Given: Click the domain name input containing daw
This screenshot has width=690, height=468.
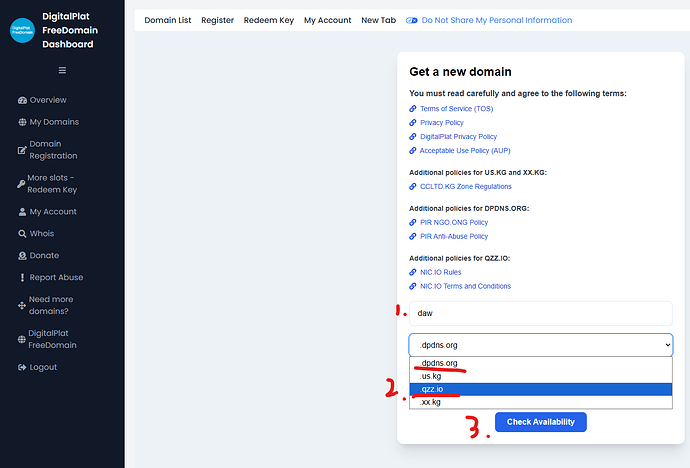Looking at the screenshot, I should [541, 313].
